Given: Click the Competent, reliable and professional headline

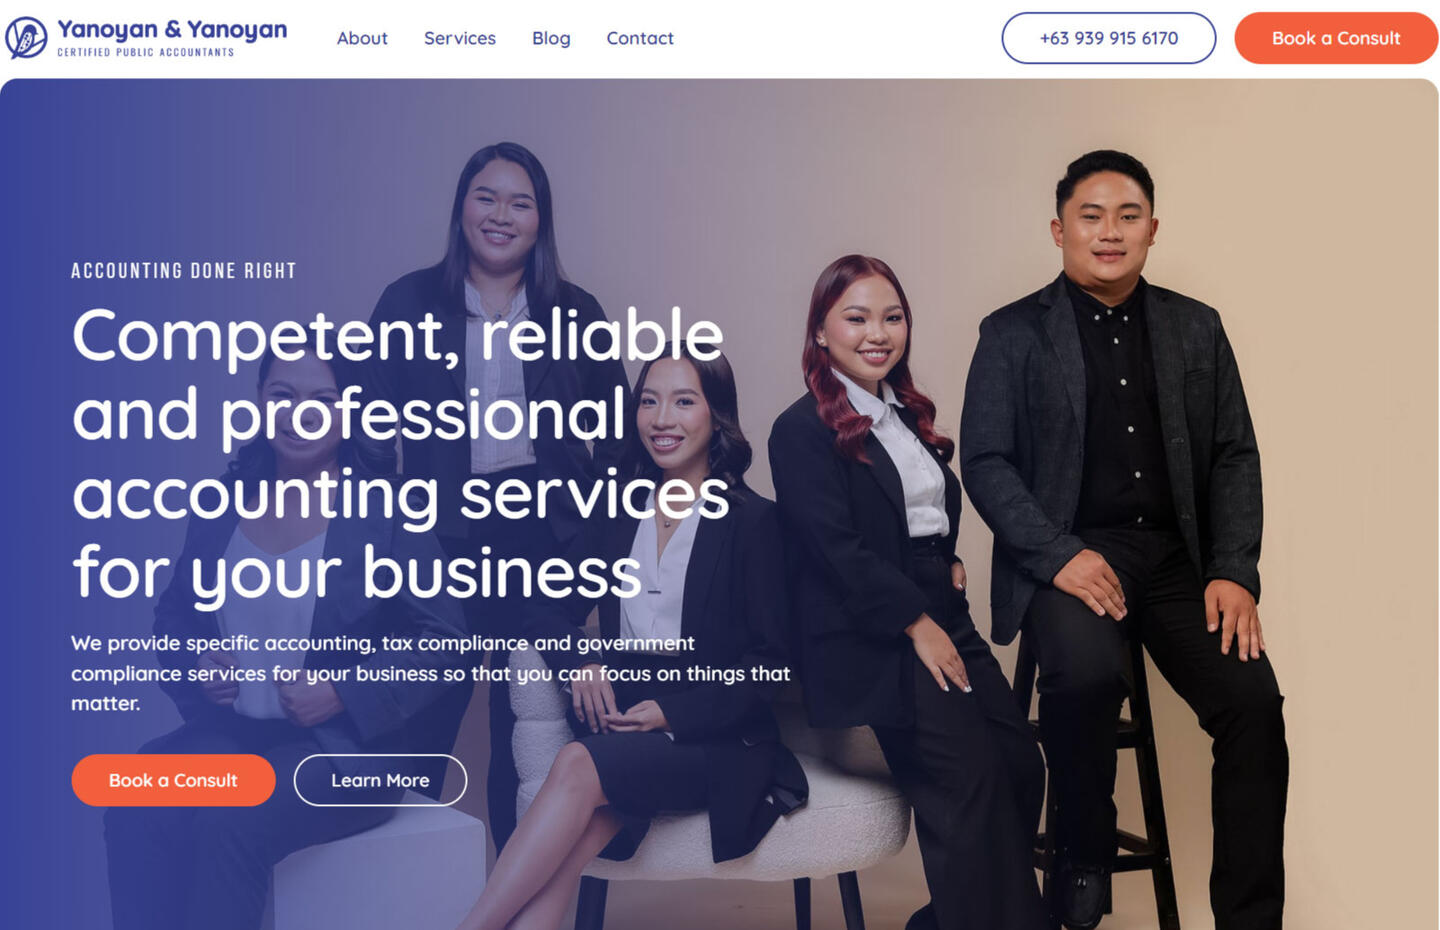Looking at the screenshot, I should [x=400, y=453].
